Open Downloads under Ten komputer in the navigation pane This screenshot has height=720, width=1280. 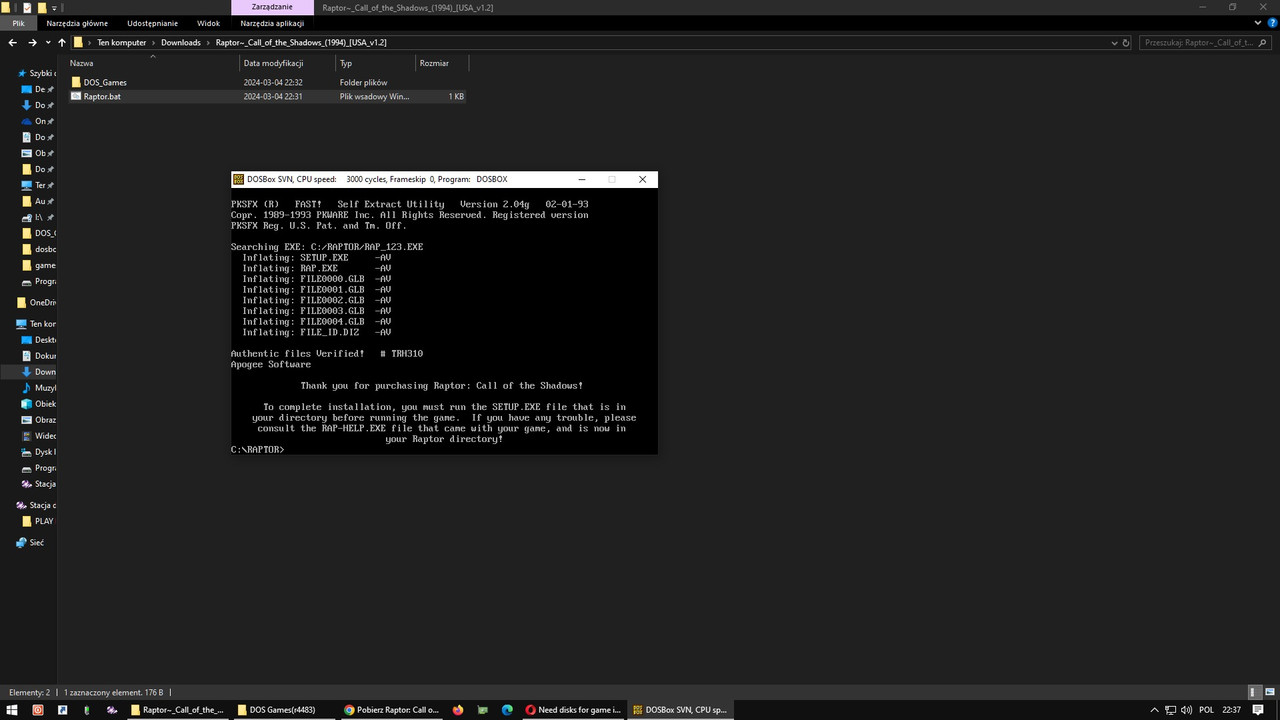(x=39, y=372)
